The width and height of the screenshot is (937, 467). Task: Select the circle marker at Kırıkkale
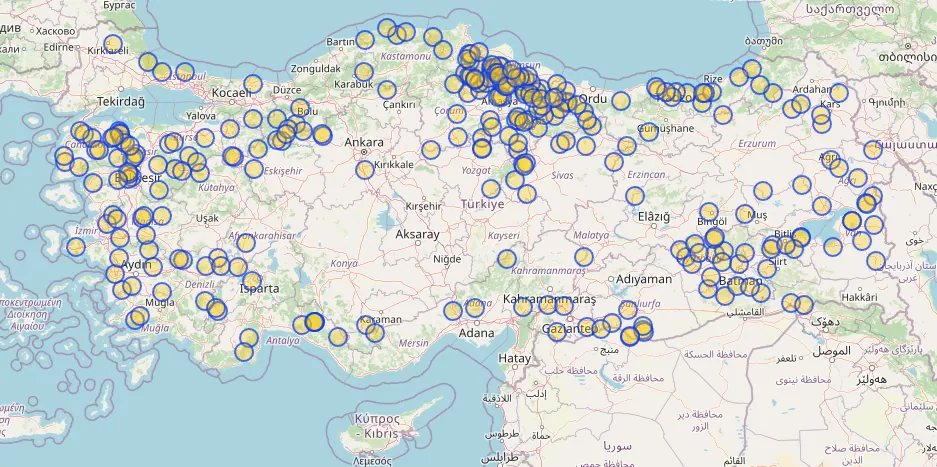(x=365, y=169)
